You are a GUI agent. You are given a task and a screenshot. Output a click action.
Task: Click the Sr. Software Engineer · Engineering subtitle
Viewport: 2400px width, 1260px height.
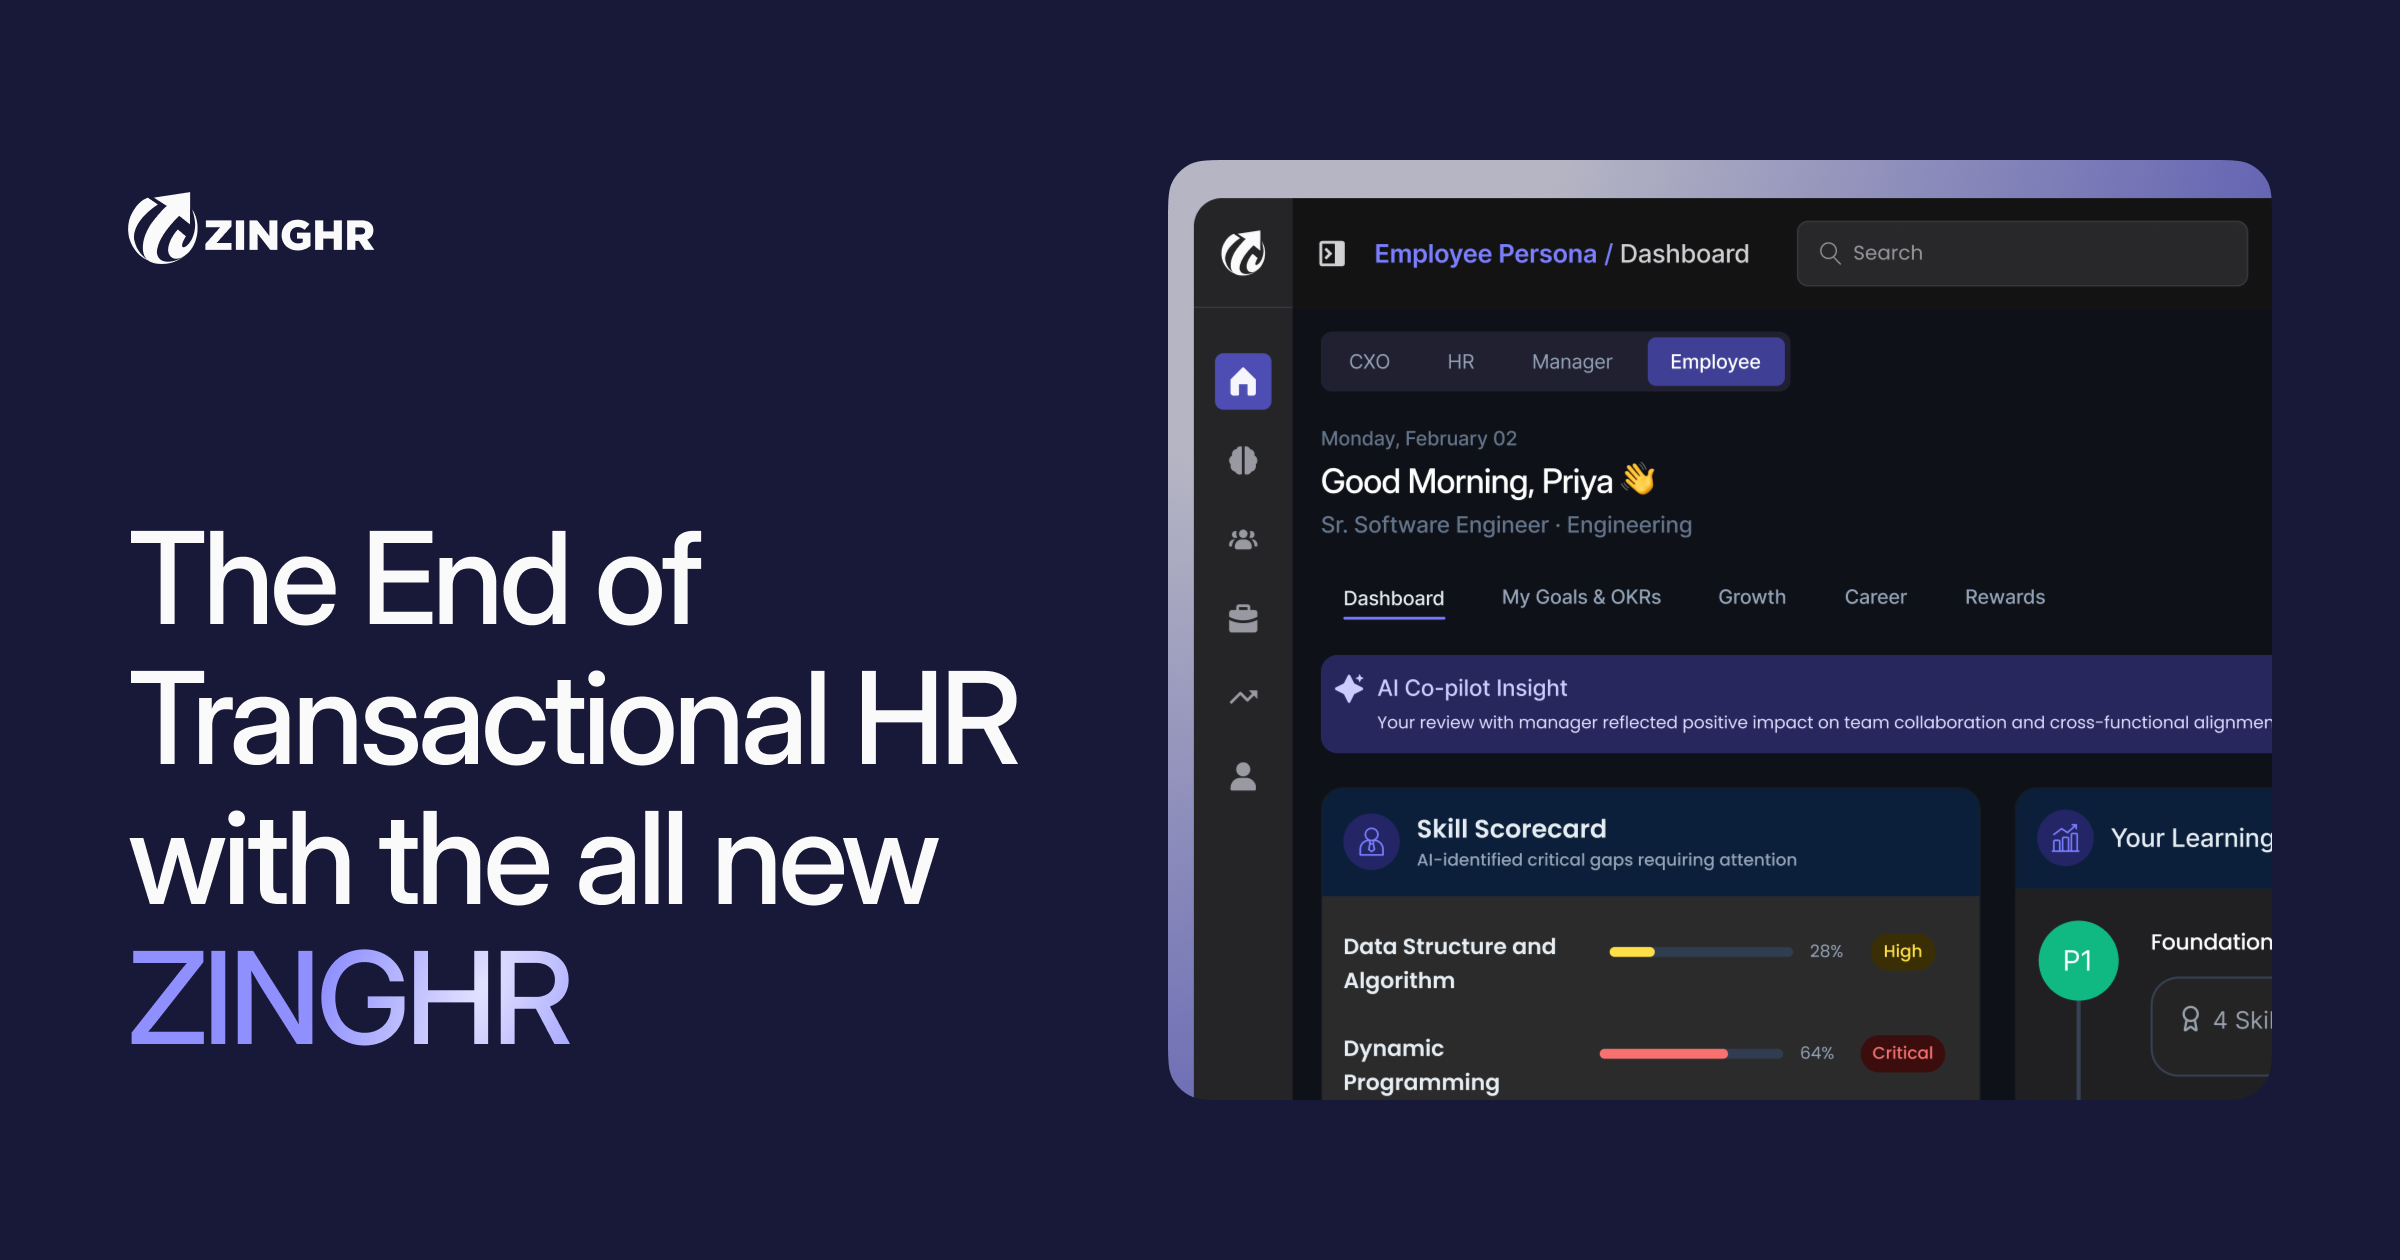point(1506,525)
